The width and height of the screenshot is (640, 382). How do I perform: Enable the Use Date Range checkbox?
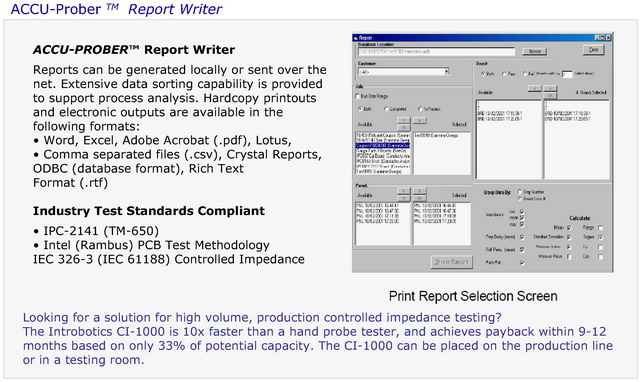pyautogui.click(x=358, y=96)
